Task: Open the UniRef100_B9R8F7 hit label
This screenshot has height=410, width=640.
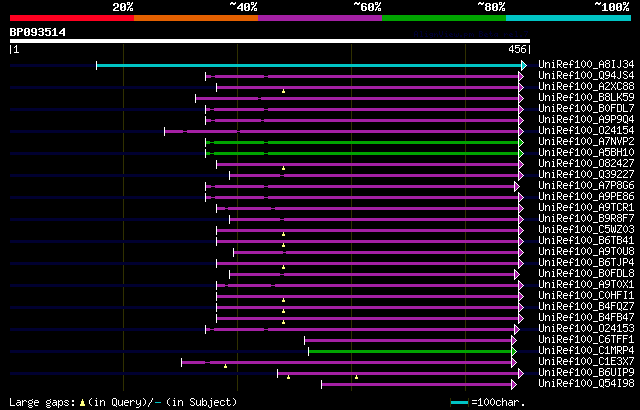Action: pos(586,219)
